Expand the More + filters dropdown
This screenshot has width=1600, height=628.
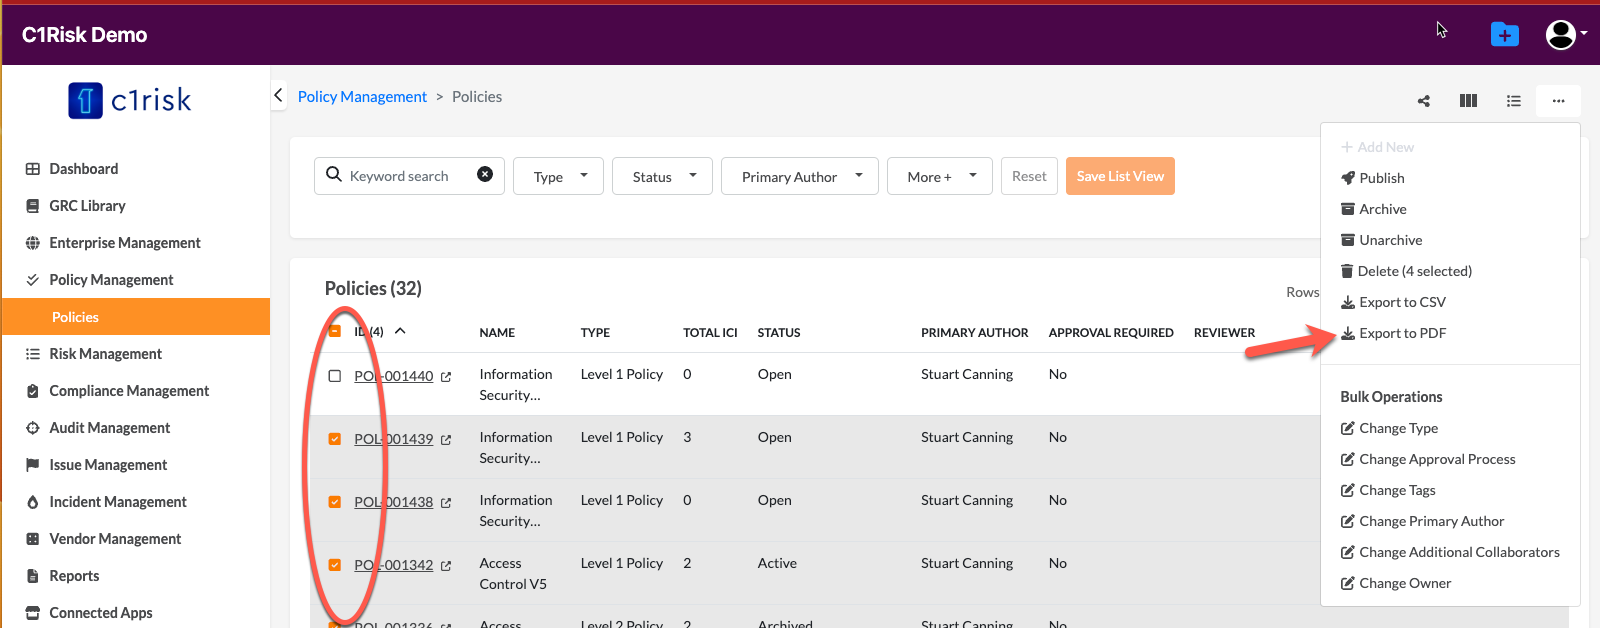click(x=939, y=176)
